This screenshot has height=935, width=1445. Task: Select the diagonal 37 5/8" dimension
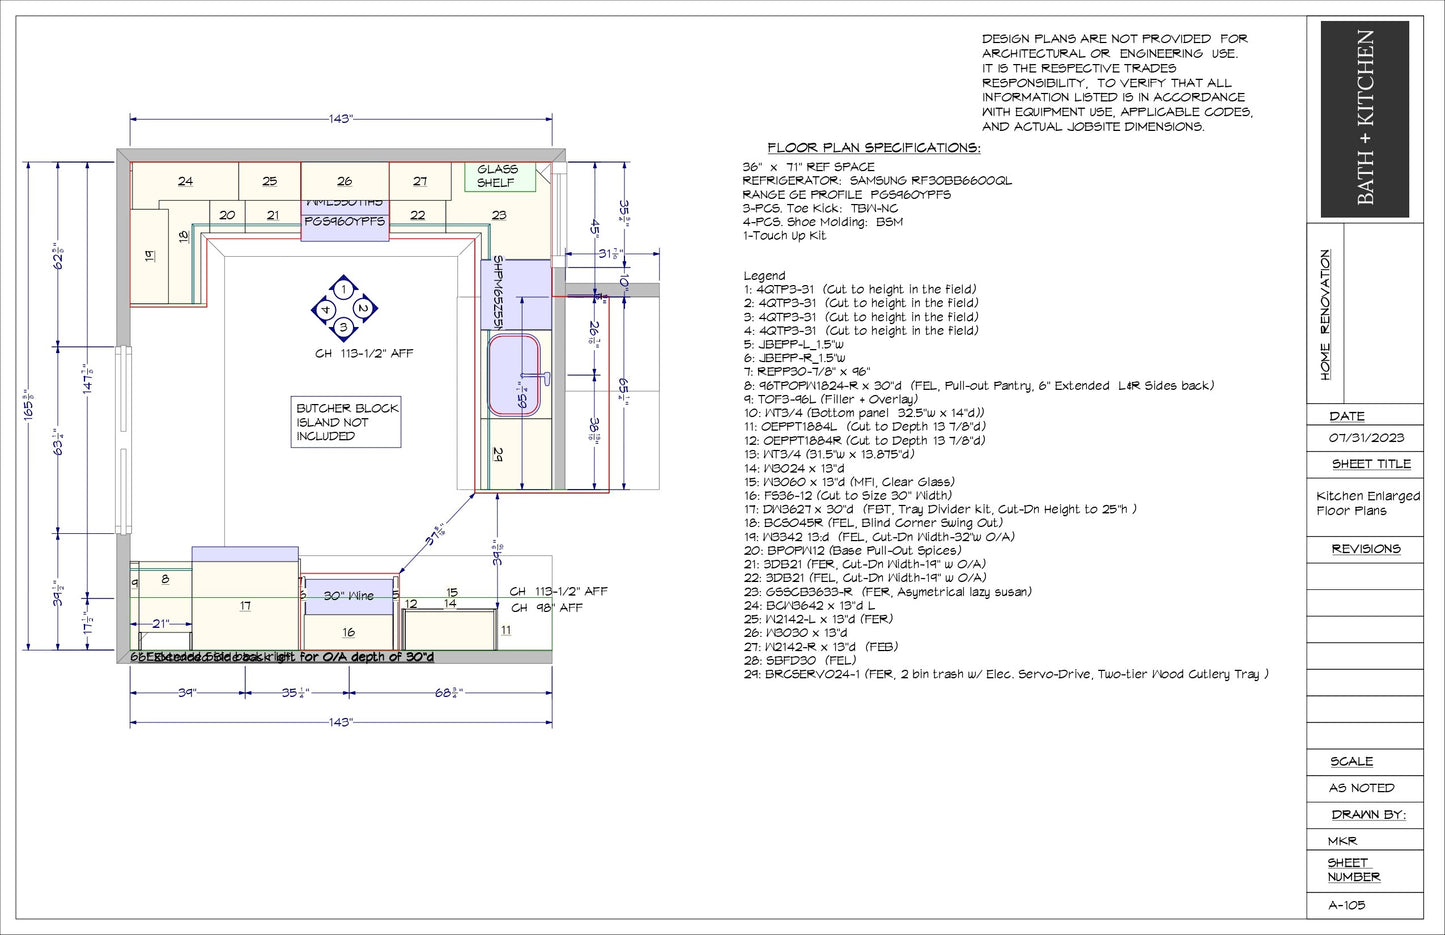point(436,536)
